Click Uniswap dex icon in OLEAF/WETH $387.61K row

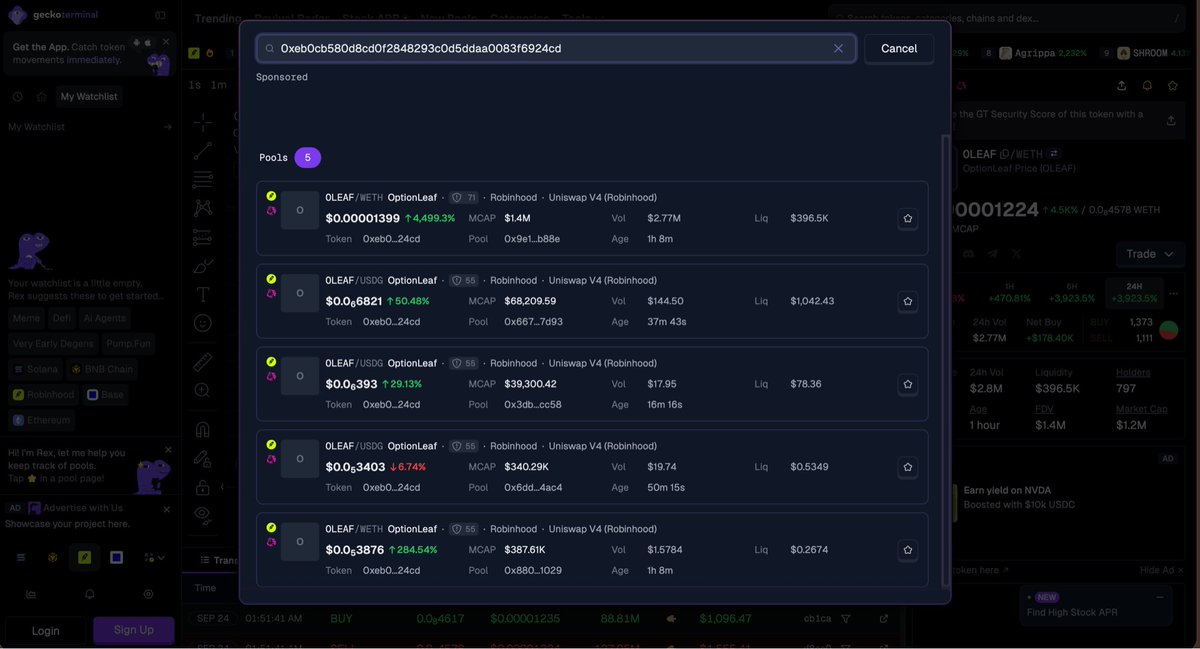[x=271, y=542]
